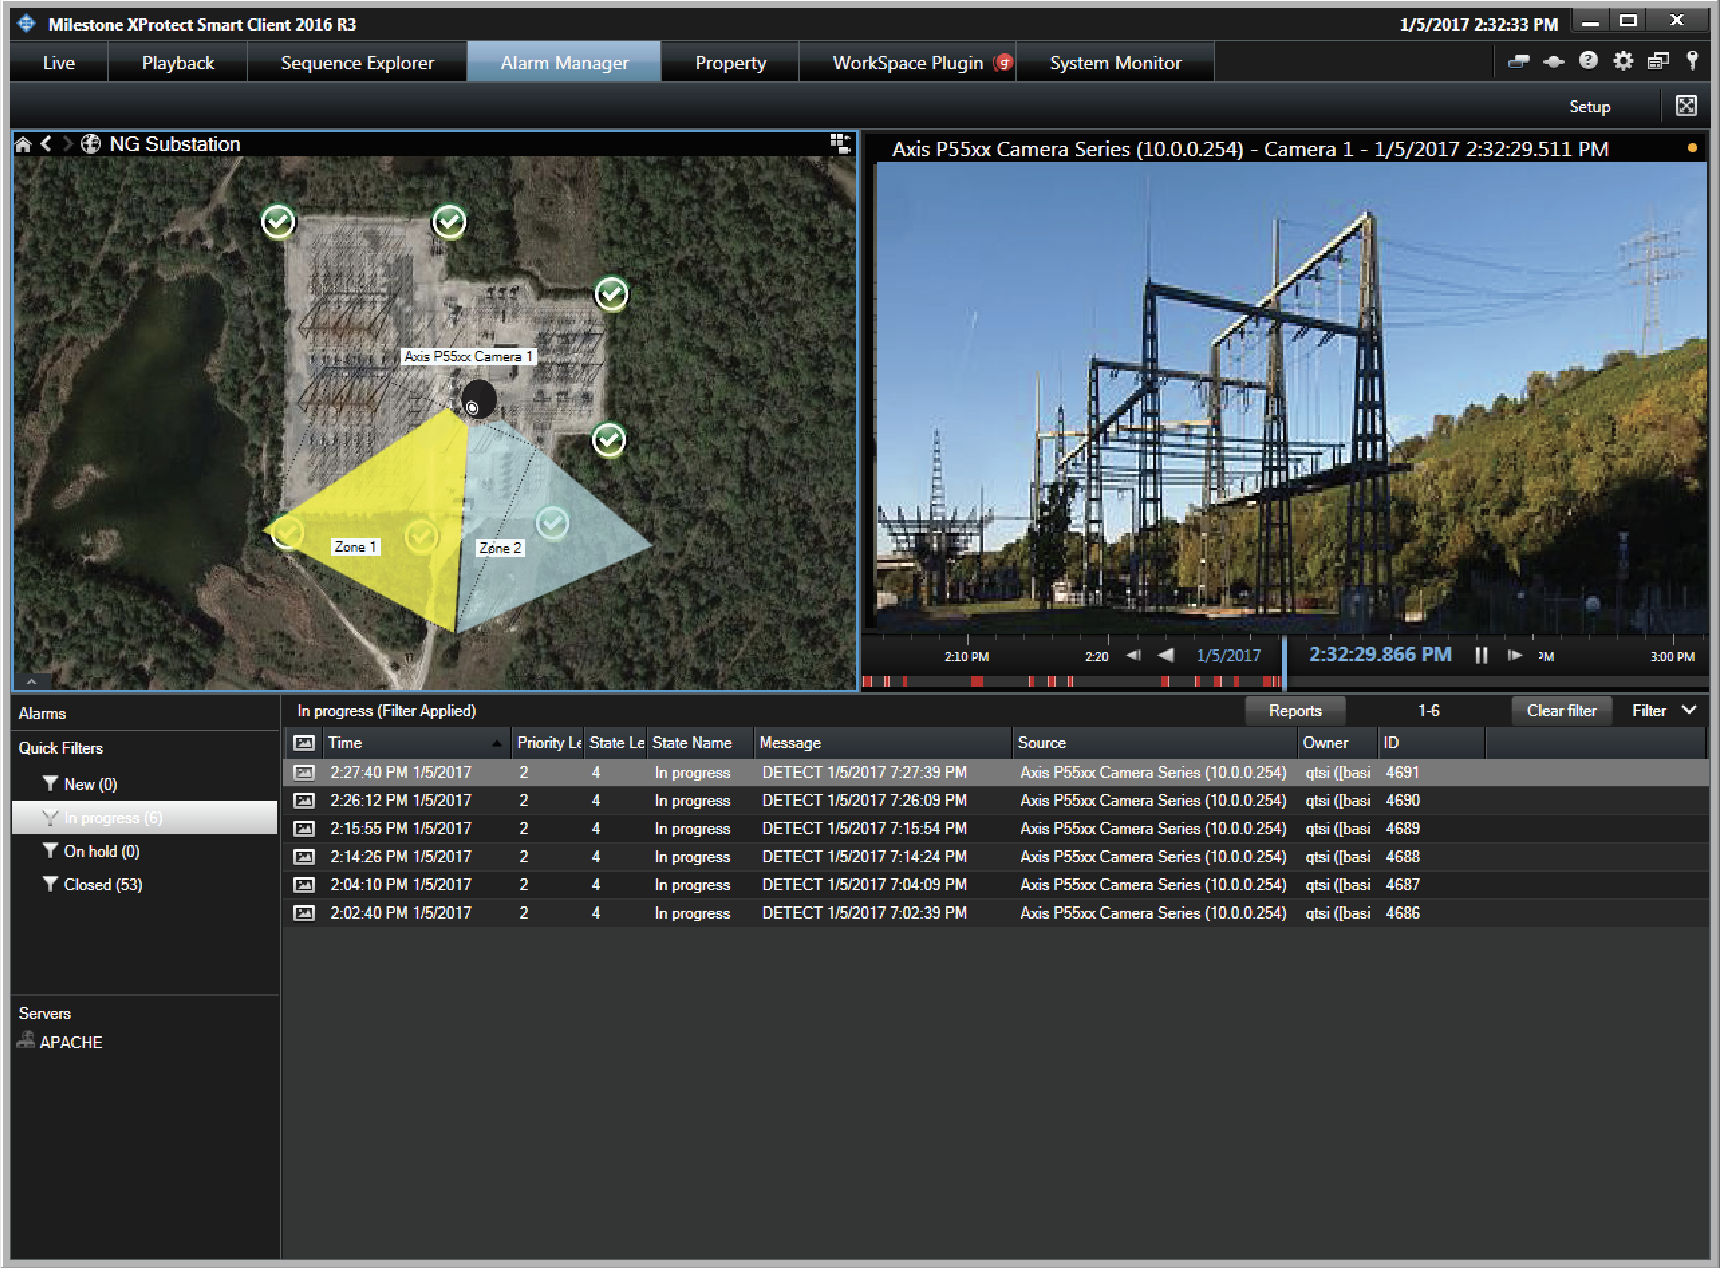The width and height of the screenshot is (1720, 1268).
Task: Select alarm at 2:15:55 PM
Action: click(996, 828)
